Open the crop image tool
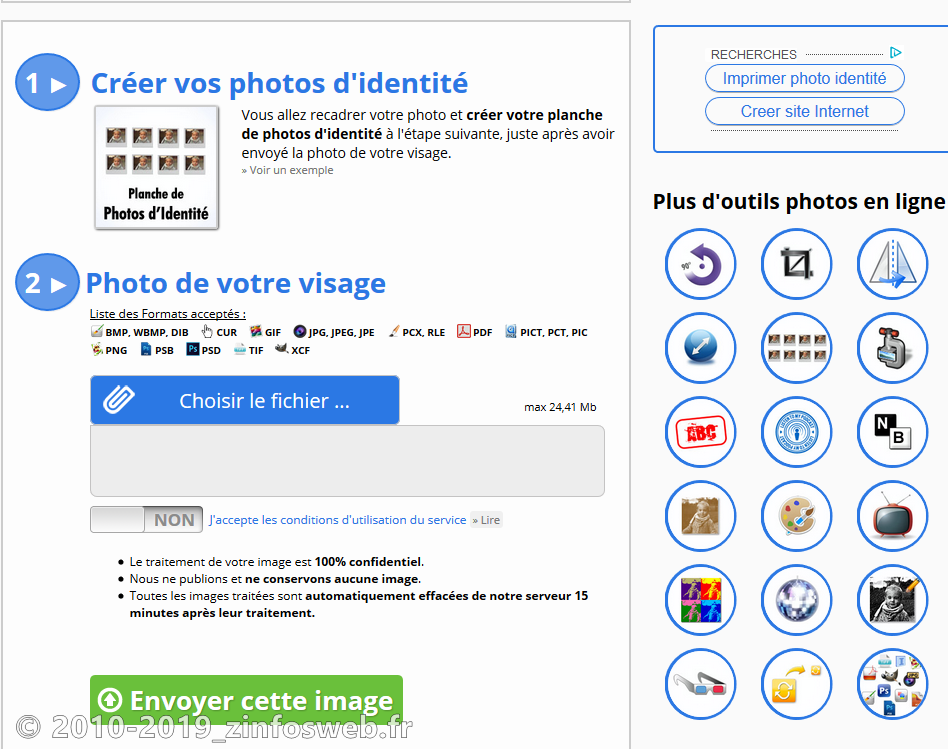The height and width of the screenshot is (749, 948). [796, 264]
